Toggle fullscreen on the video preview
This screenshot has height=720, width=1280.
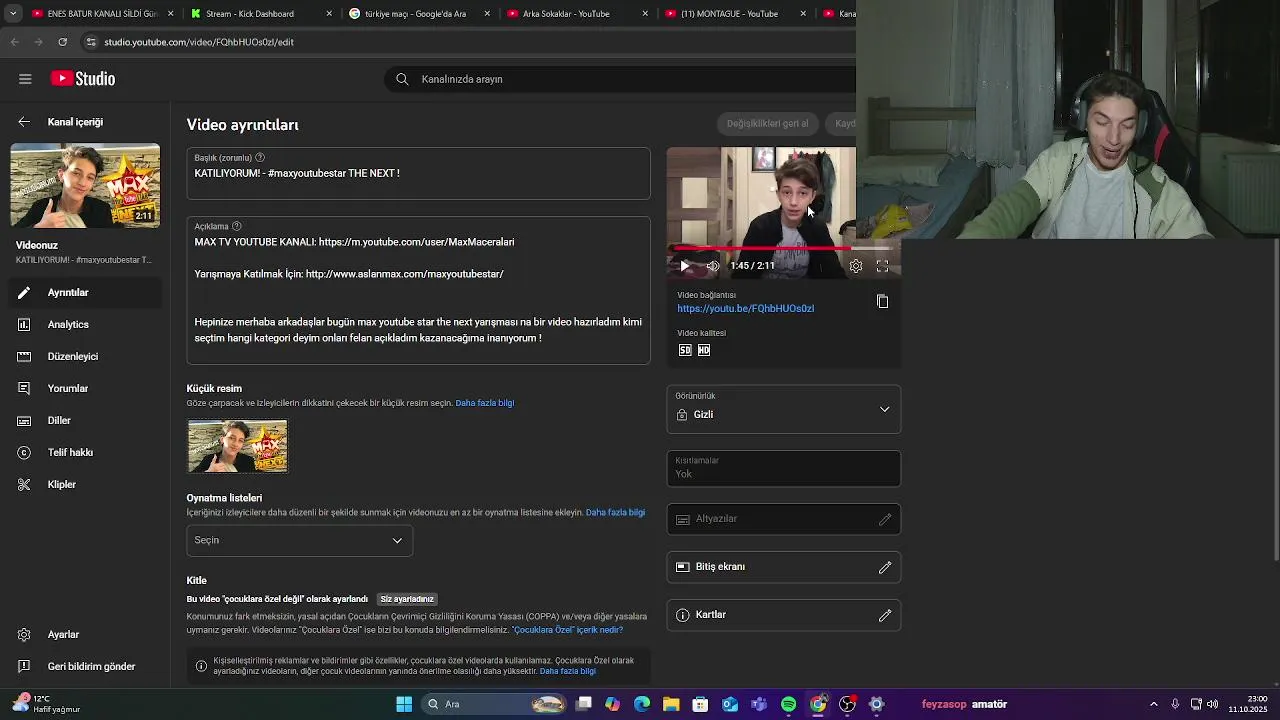pos(882,266)
